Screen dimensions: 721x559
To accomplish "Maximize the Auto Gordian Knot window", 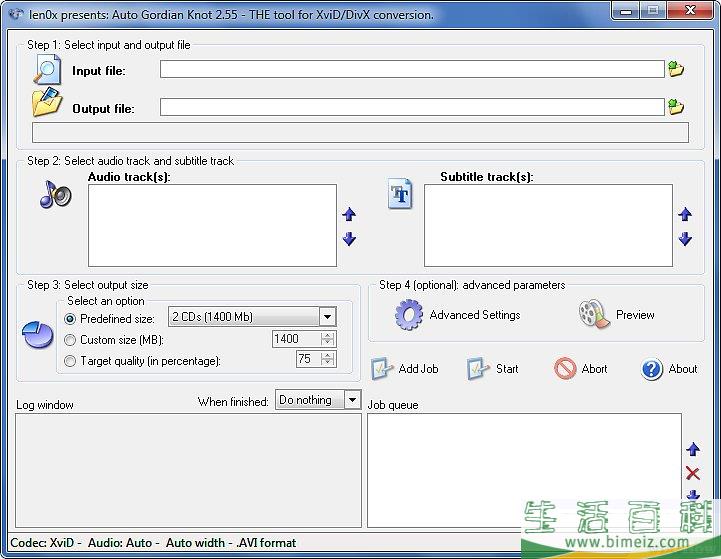I will click(x=653, y=11).
